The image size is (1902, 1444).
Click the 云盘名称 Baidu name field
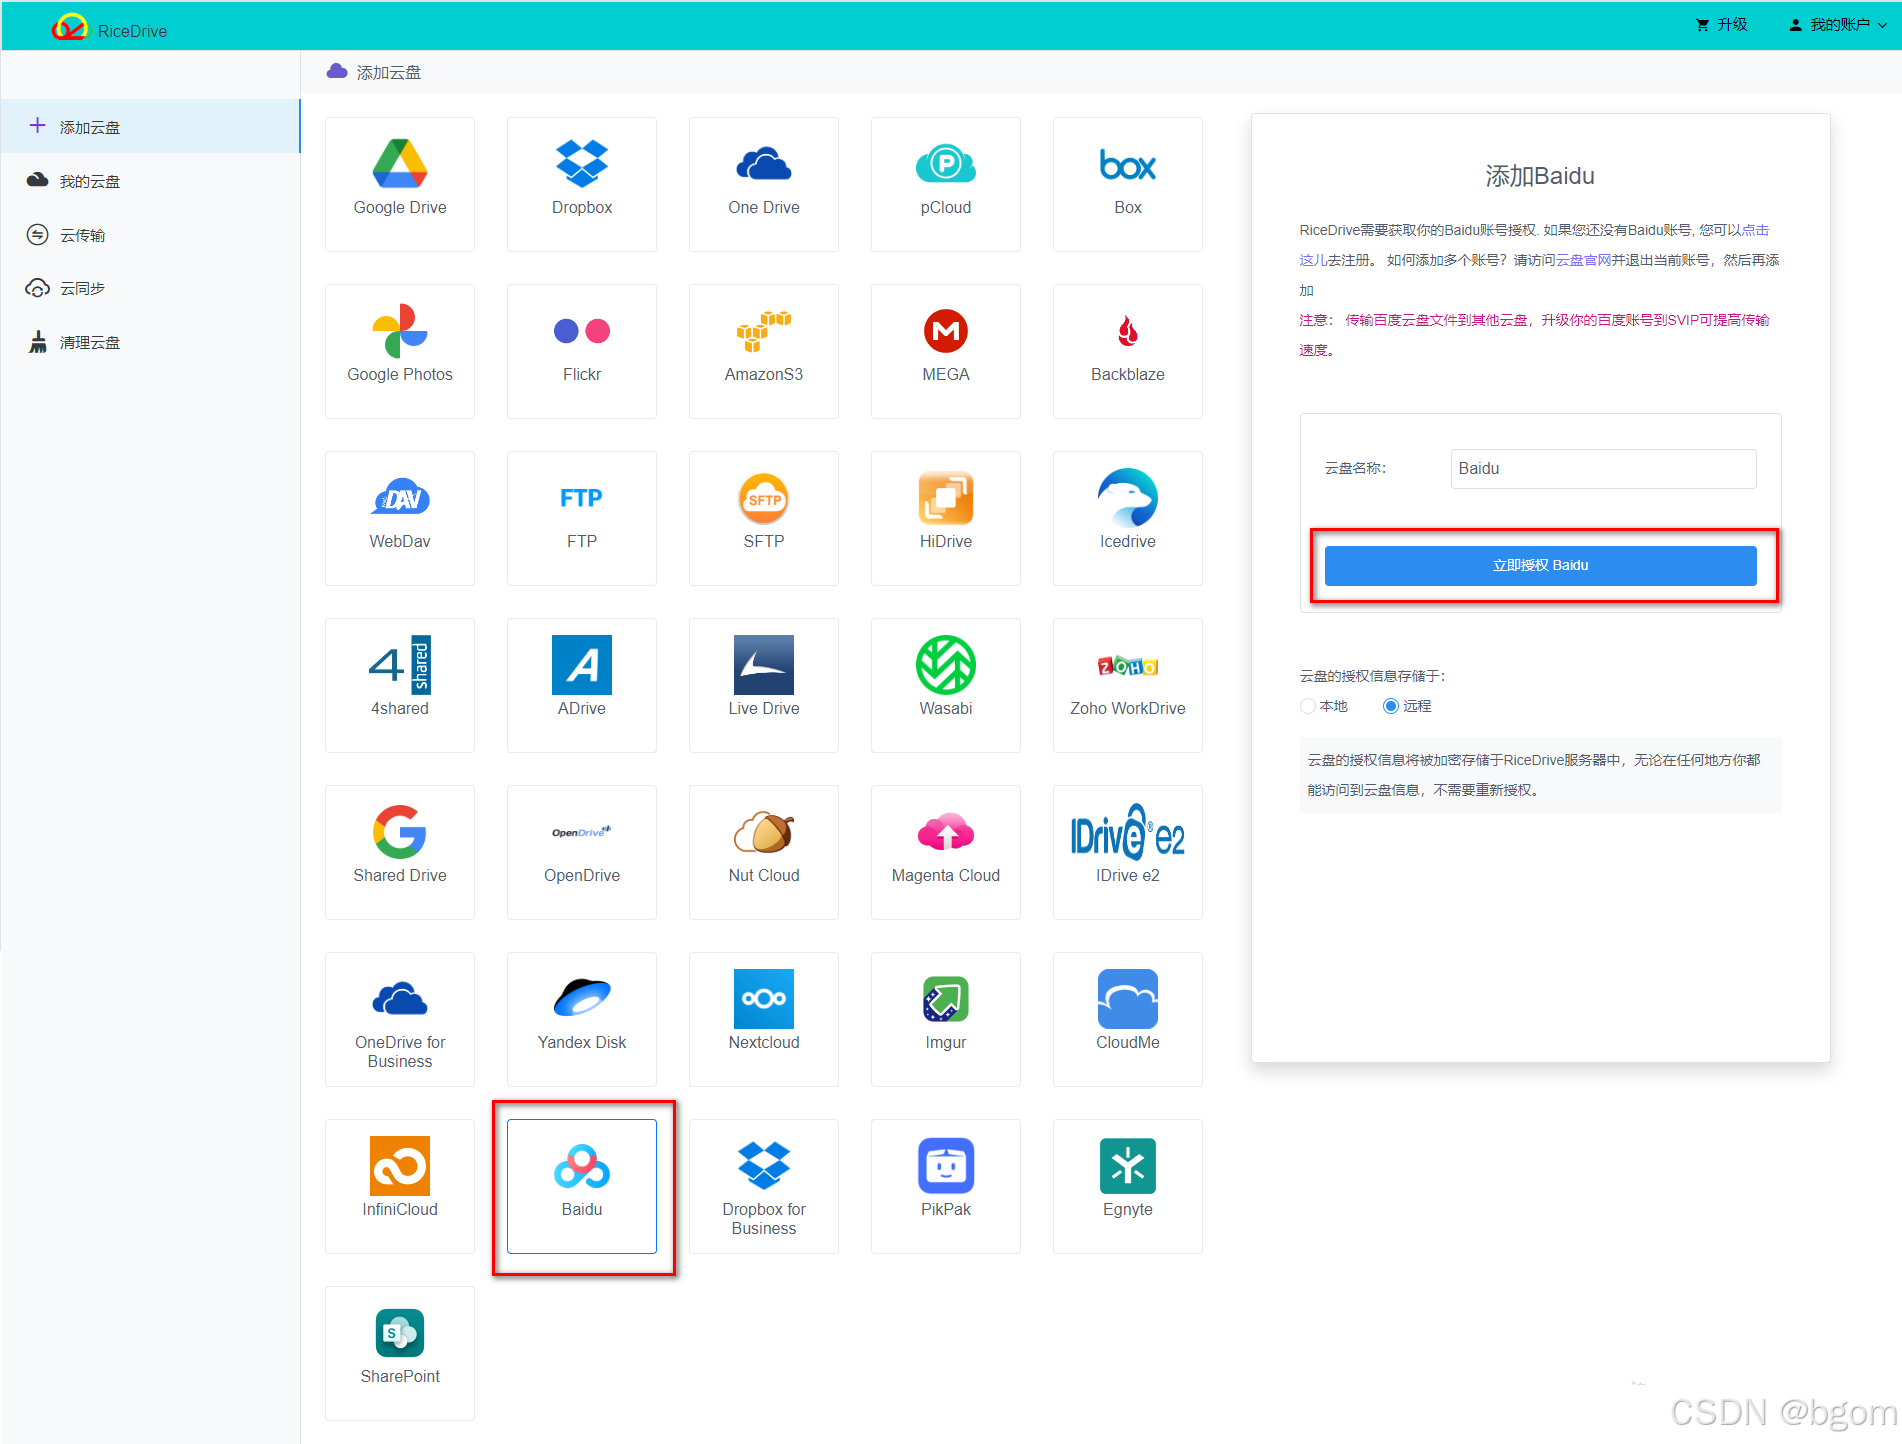pos(1603,468)
